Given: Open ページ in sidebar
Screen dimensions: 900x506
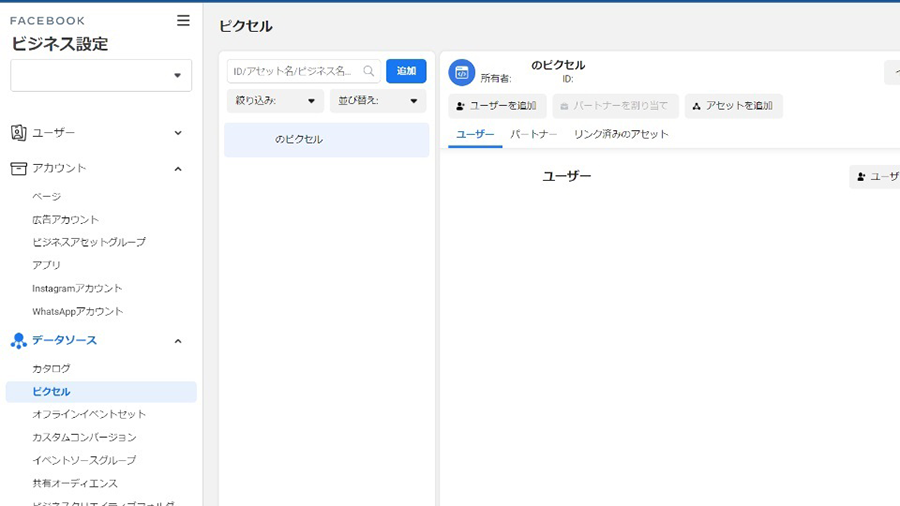Looking at the screenshot, I should pyautogui.click(x=46, y=197).
